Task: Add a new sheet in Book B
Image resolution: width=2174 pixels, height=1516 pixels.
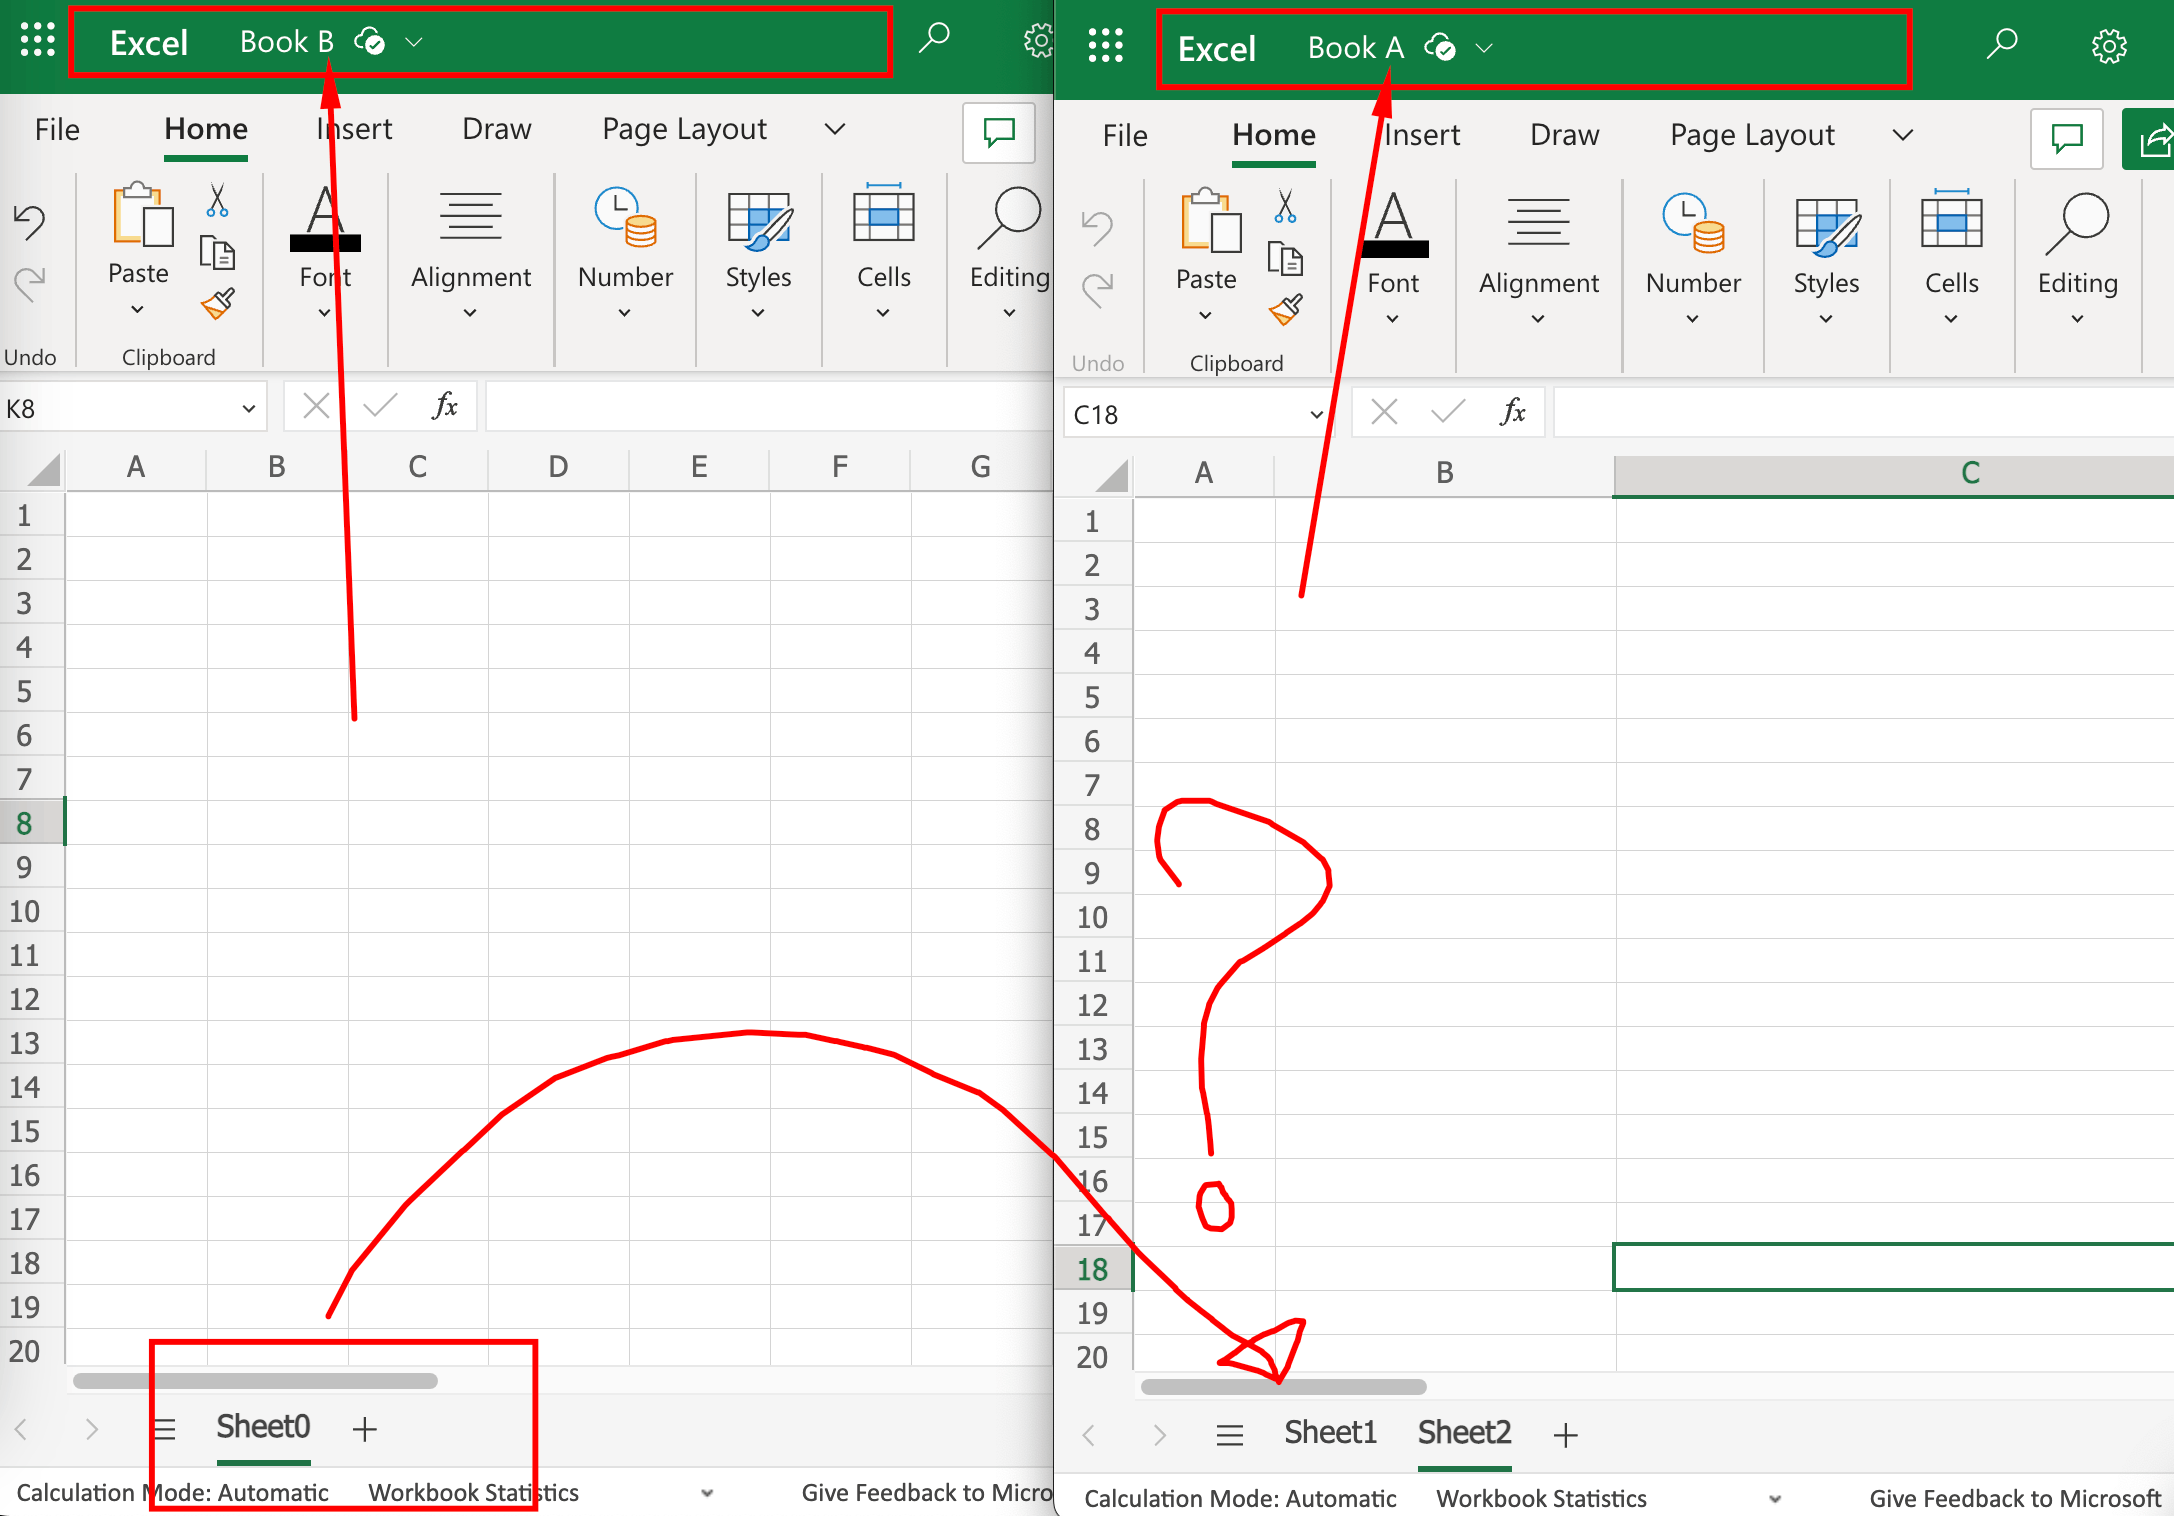Action: pyautogui.click(x=365, y=1429)
